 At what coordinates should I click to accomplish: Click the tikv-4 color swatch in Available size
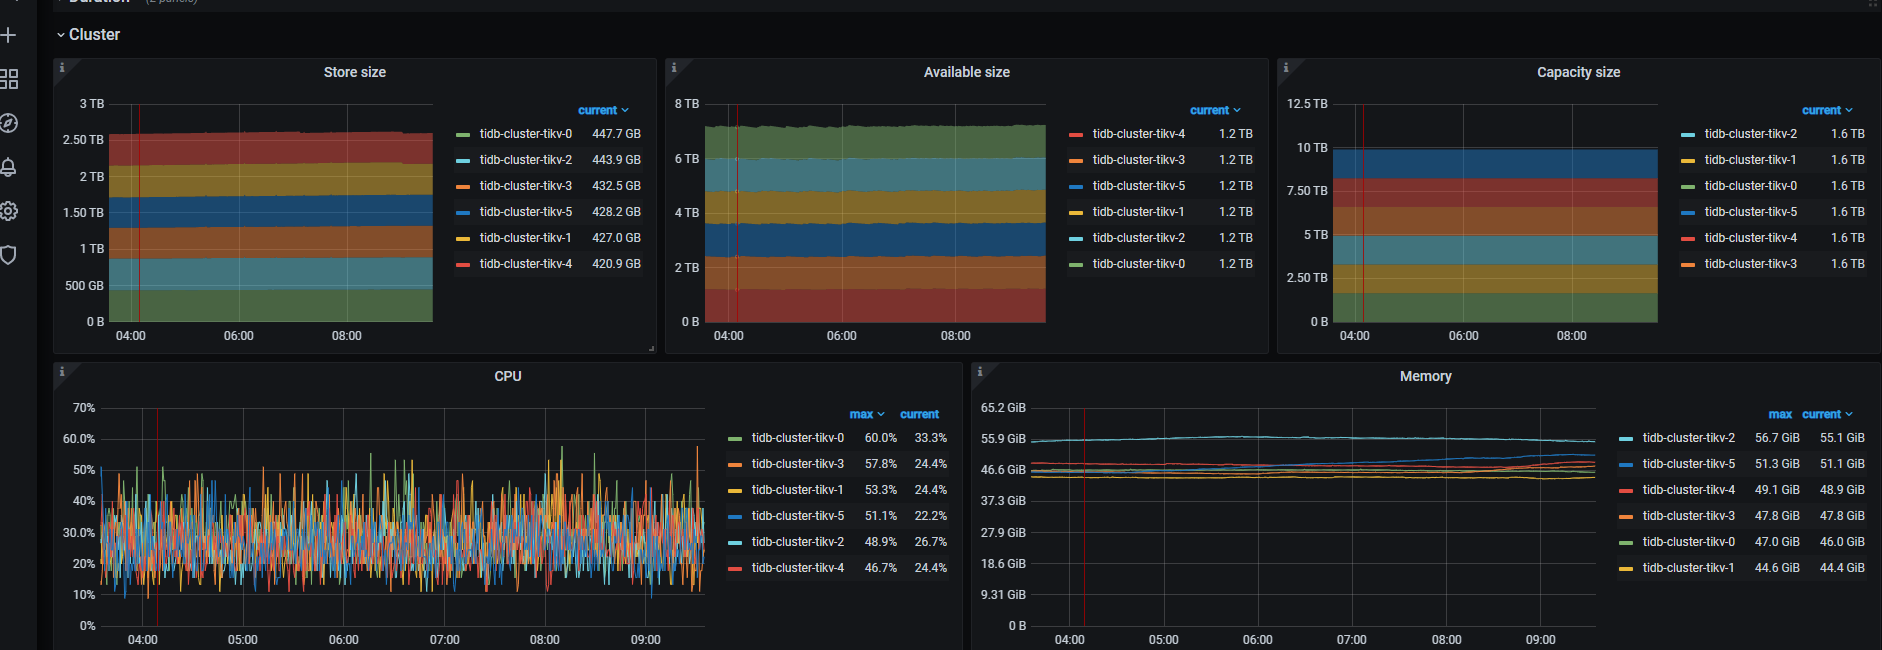(x=1076, y=134)
